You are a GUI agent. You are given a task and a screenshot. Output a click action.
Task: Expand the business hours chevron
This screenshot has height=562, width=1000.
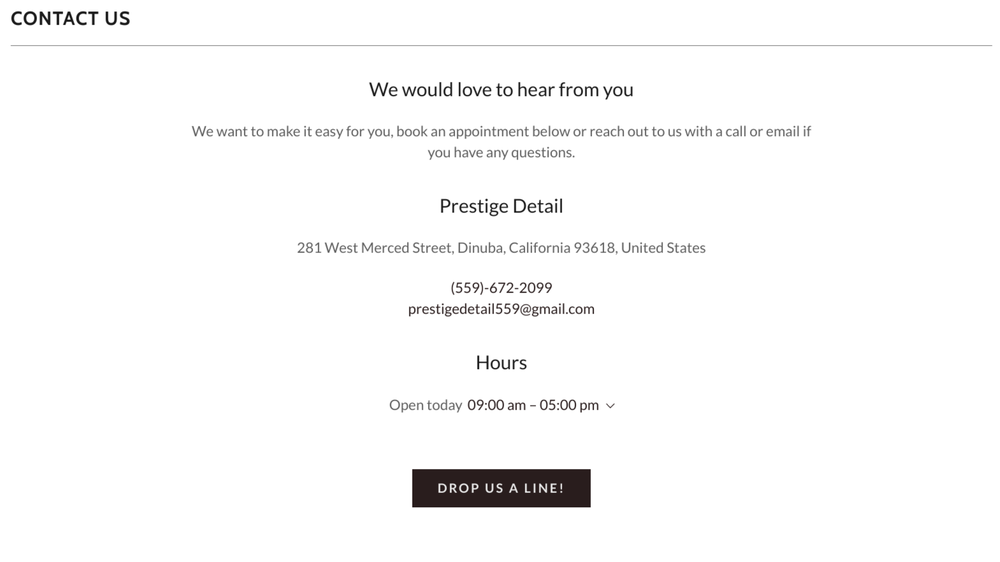610,406
